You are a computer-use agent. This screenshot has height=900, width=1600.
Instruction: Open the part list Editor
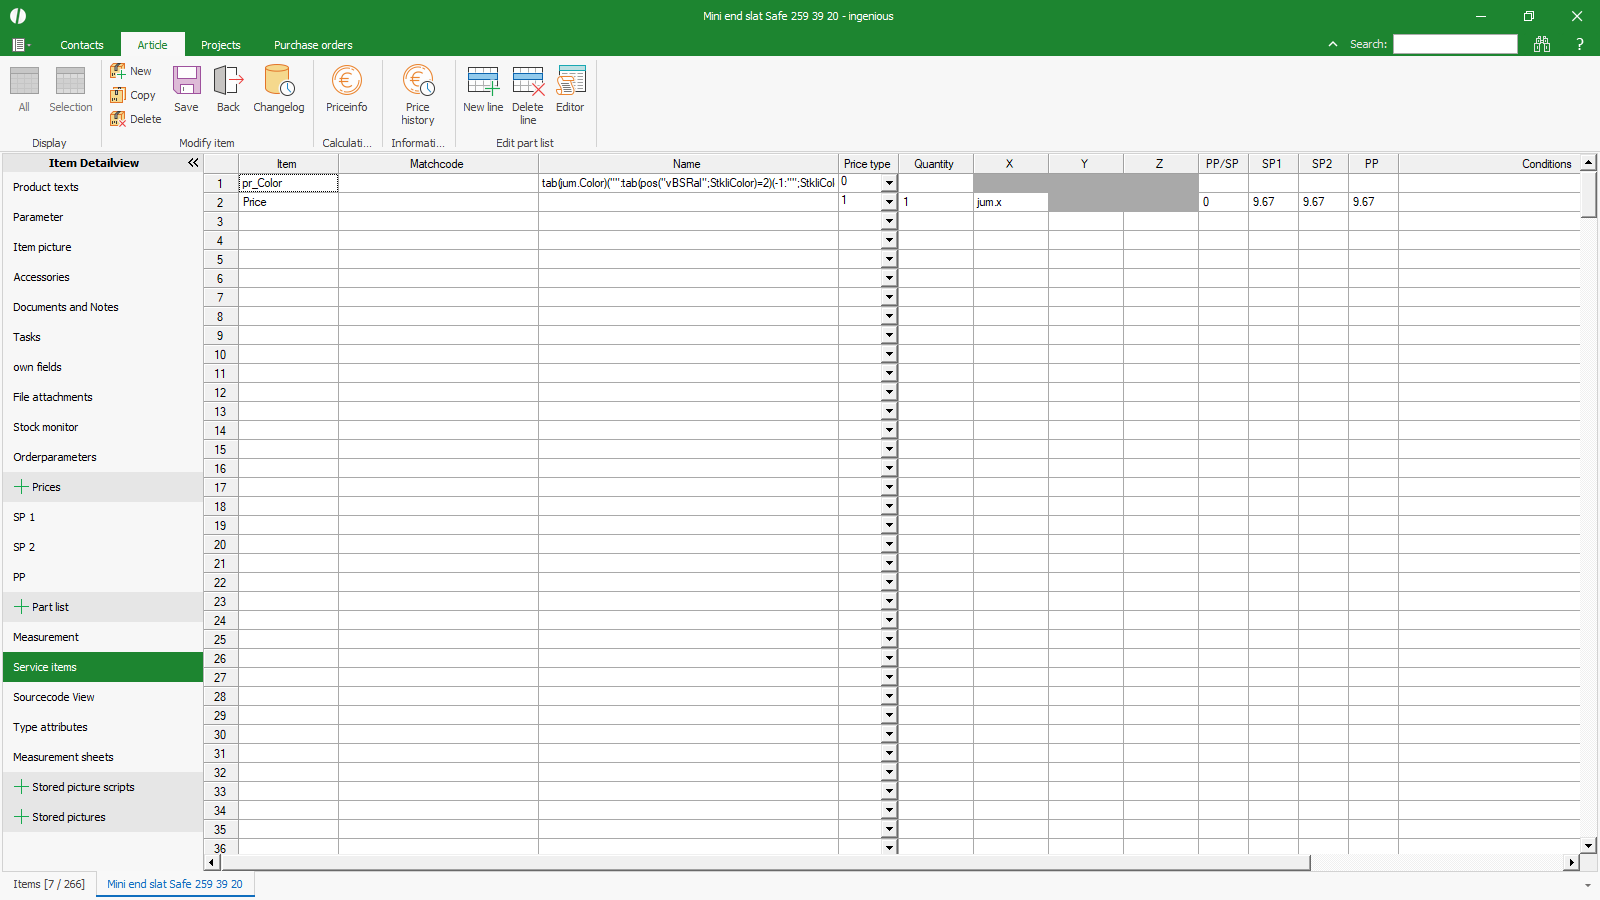tap(570, 88)
